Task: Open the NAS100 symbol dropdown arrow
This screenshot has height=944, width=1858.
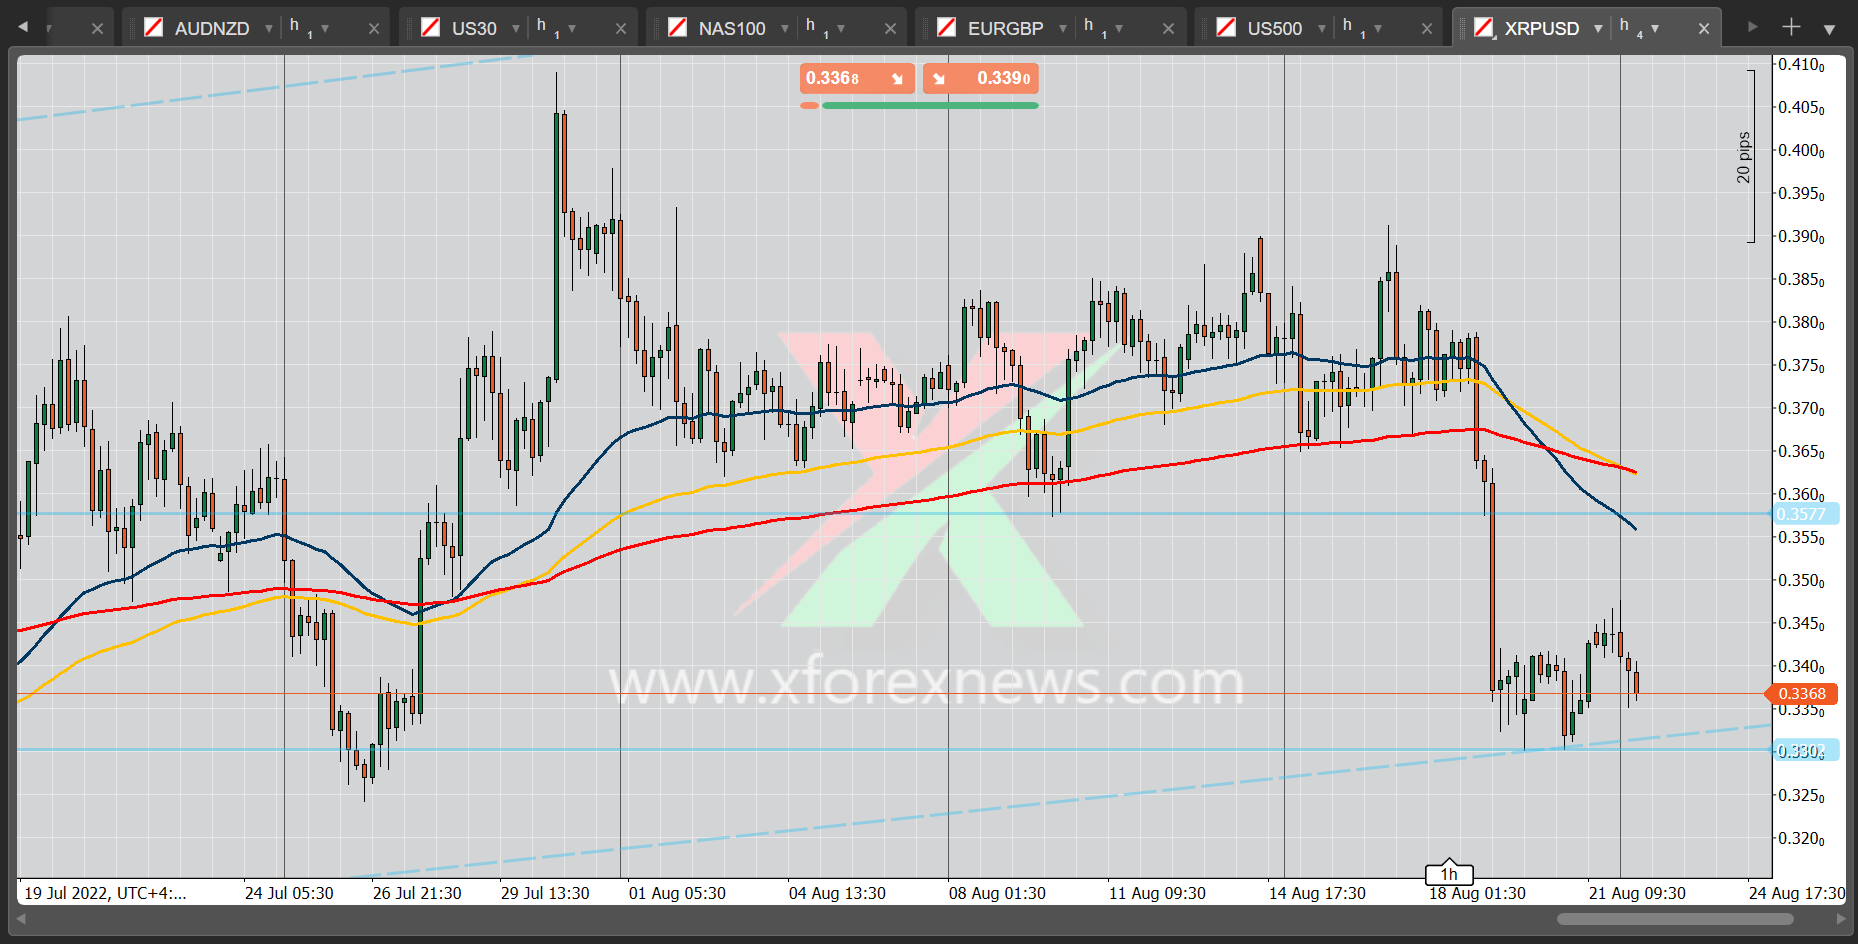Action: [x=785, y=28]
